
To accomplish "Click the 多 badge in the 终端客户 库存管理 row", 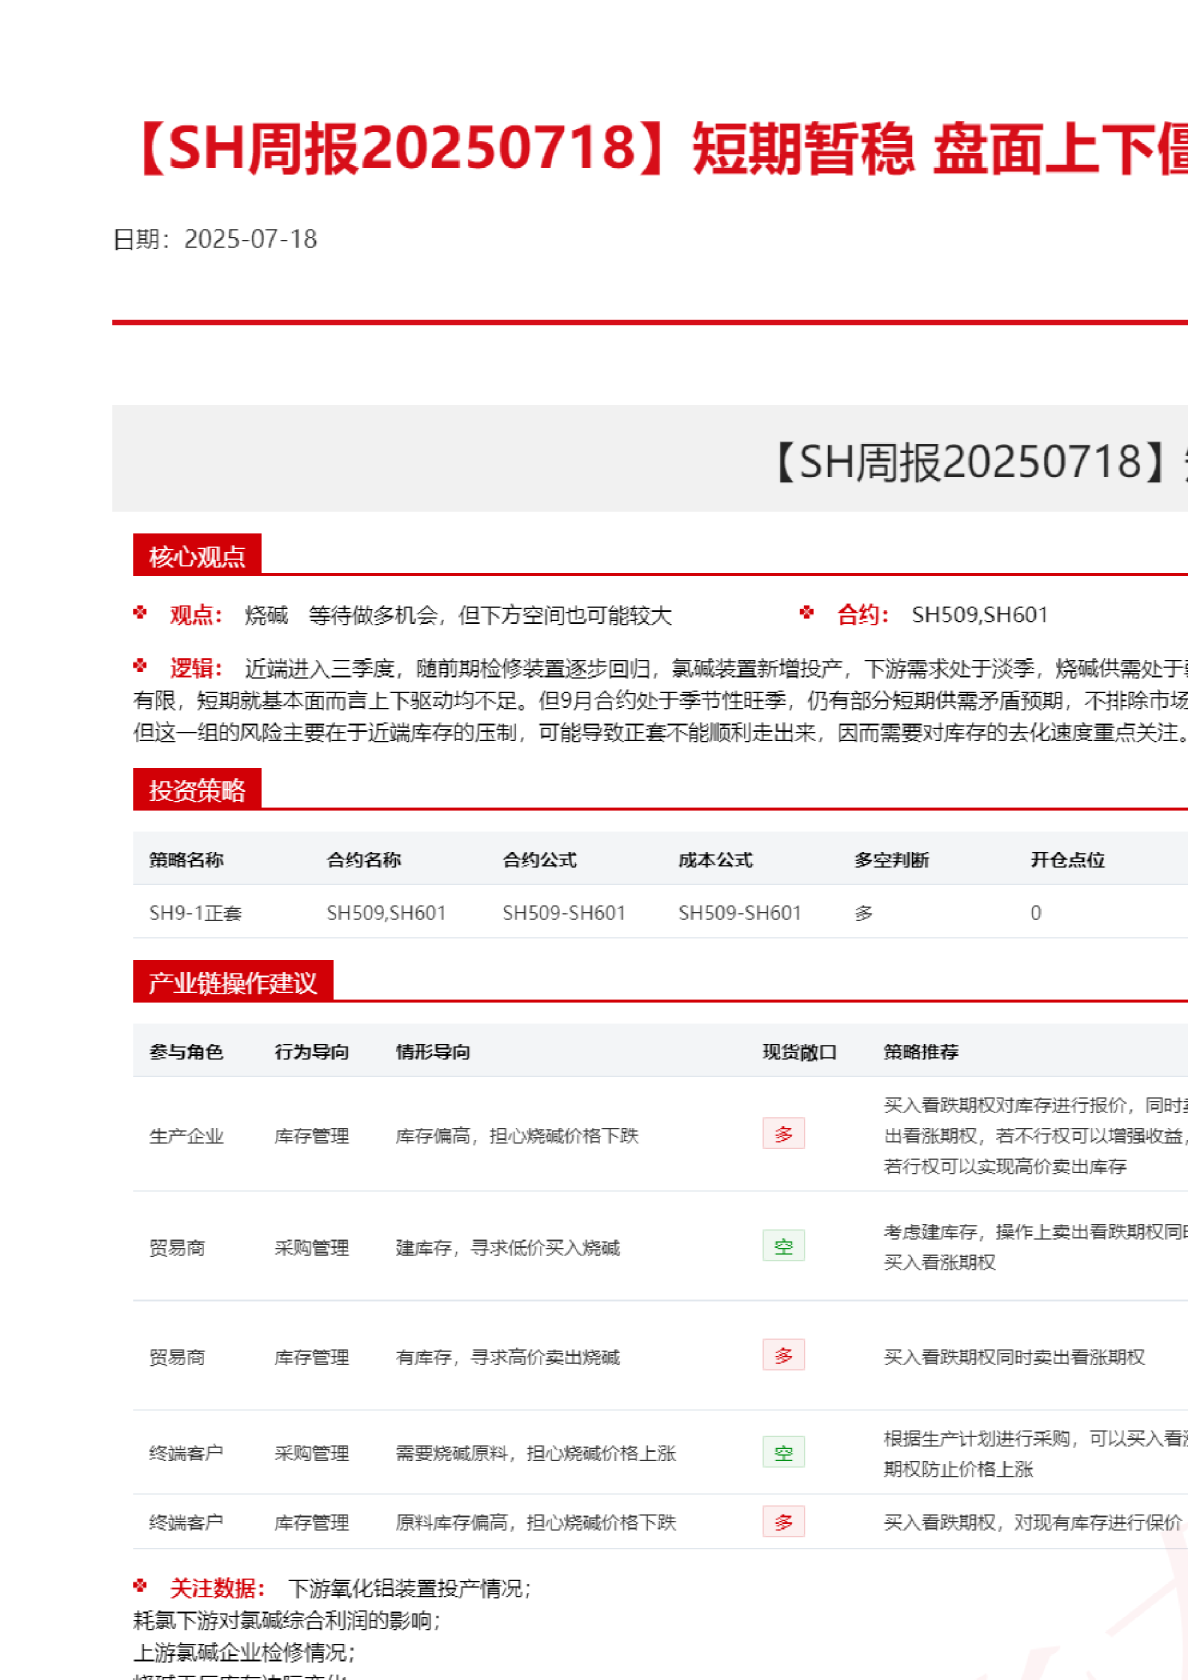I will click(783, 1522).
